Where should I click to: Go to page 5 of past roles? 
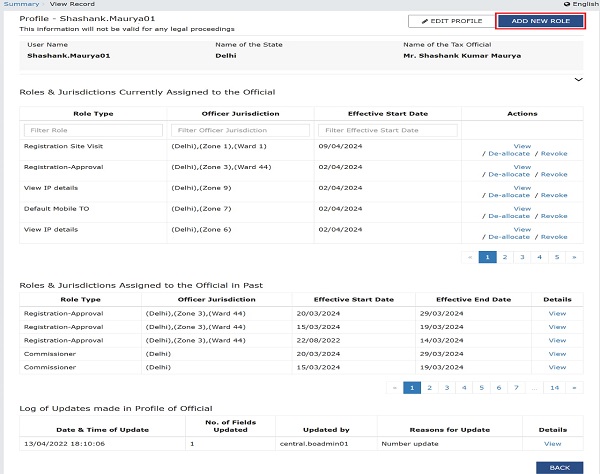click(x=481, y=388)
